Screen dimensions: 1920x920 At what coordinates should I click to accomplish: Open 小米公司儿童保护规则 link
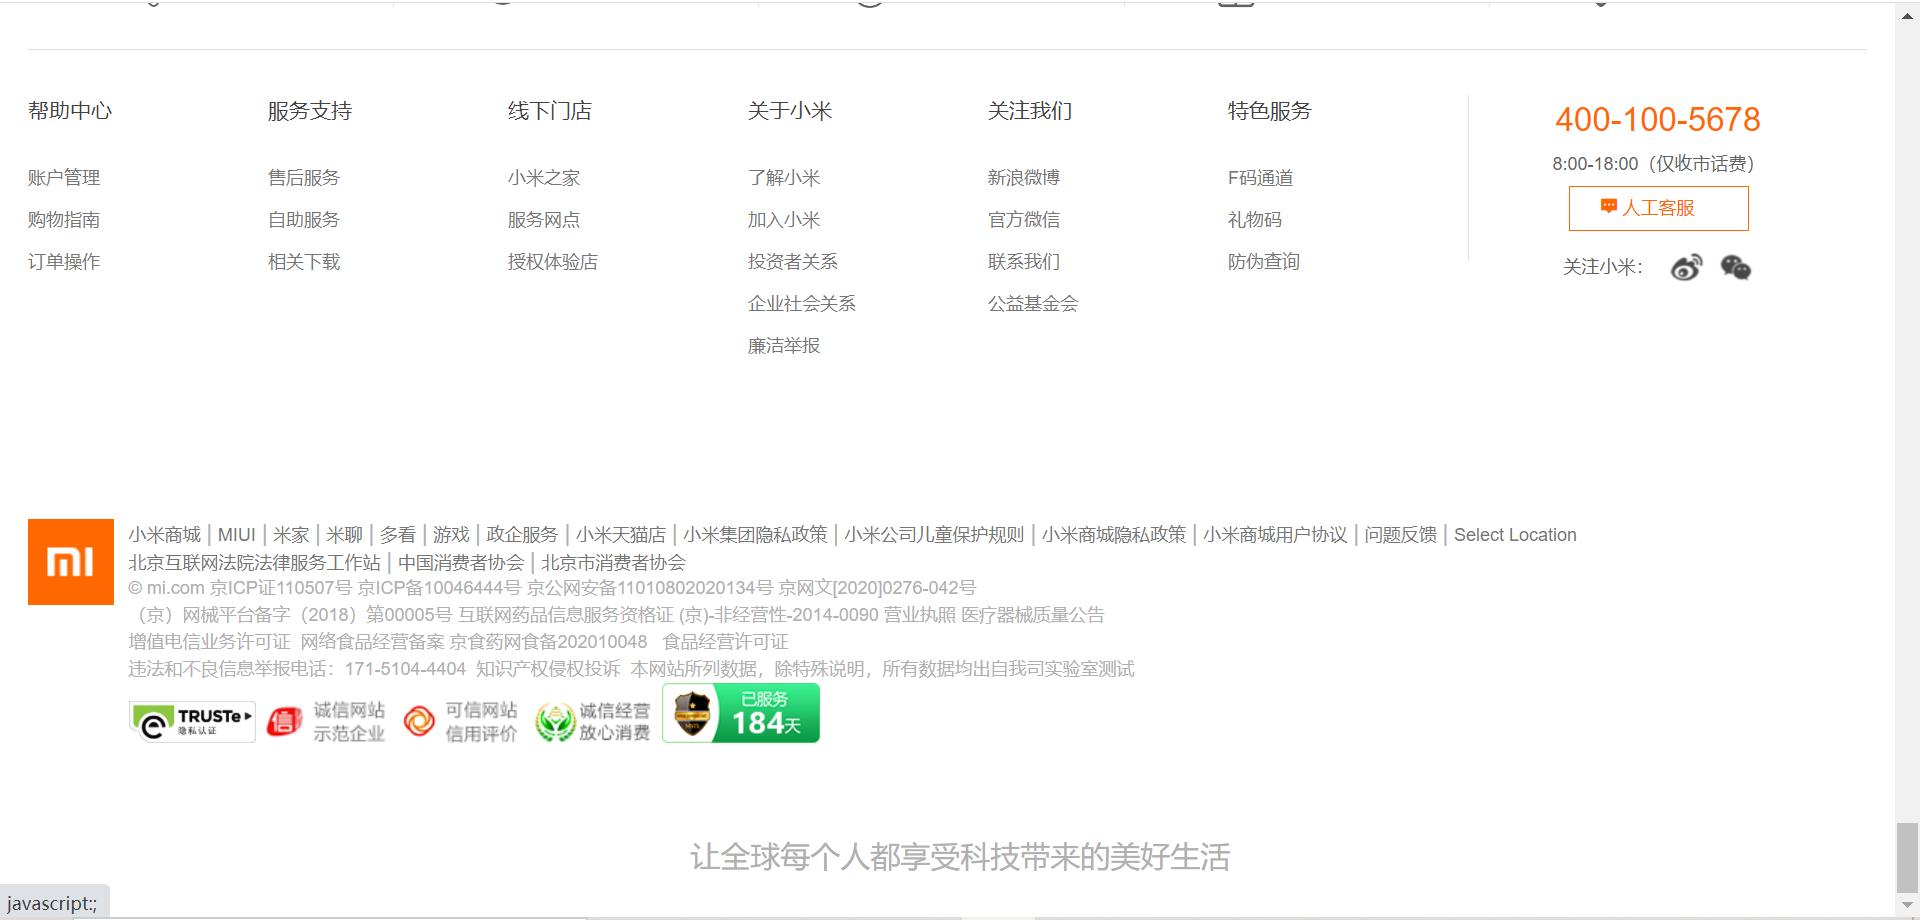(934, 535)
